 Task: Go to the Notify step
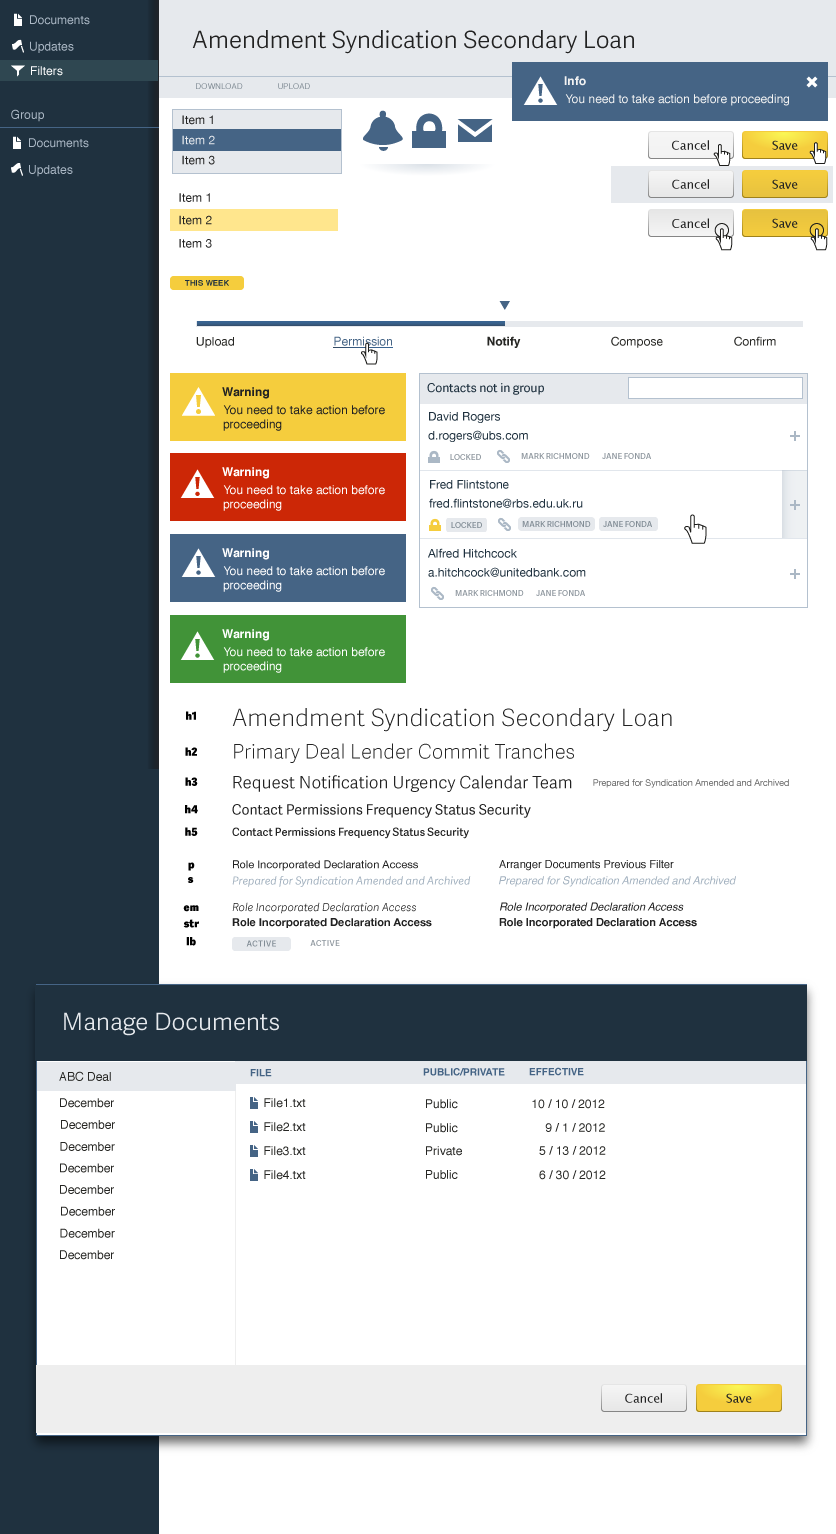click(503, 342)
